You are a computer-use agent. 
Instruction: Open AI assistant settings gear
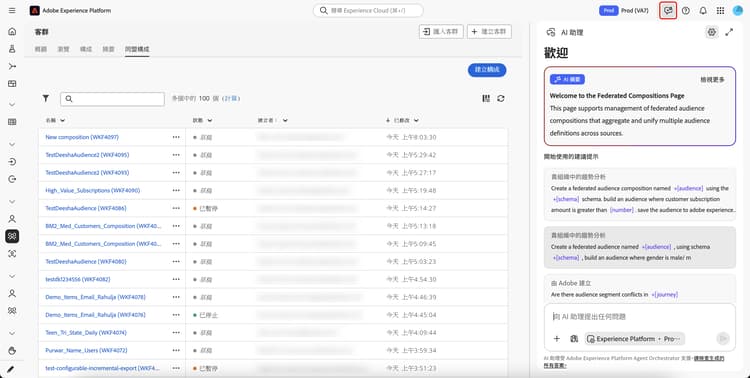(712, 32)
